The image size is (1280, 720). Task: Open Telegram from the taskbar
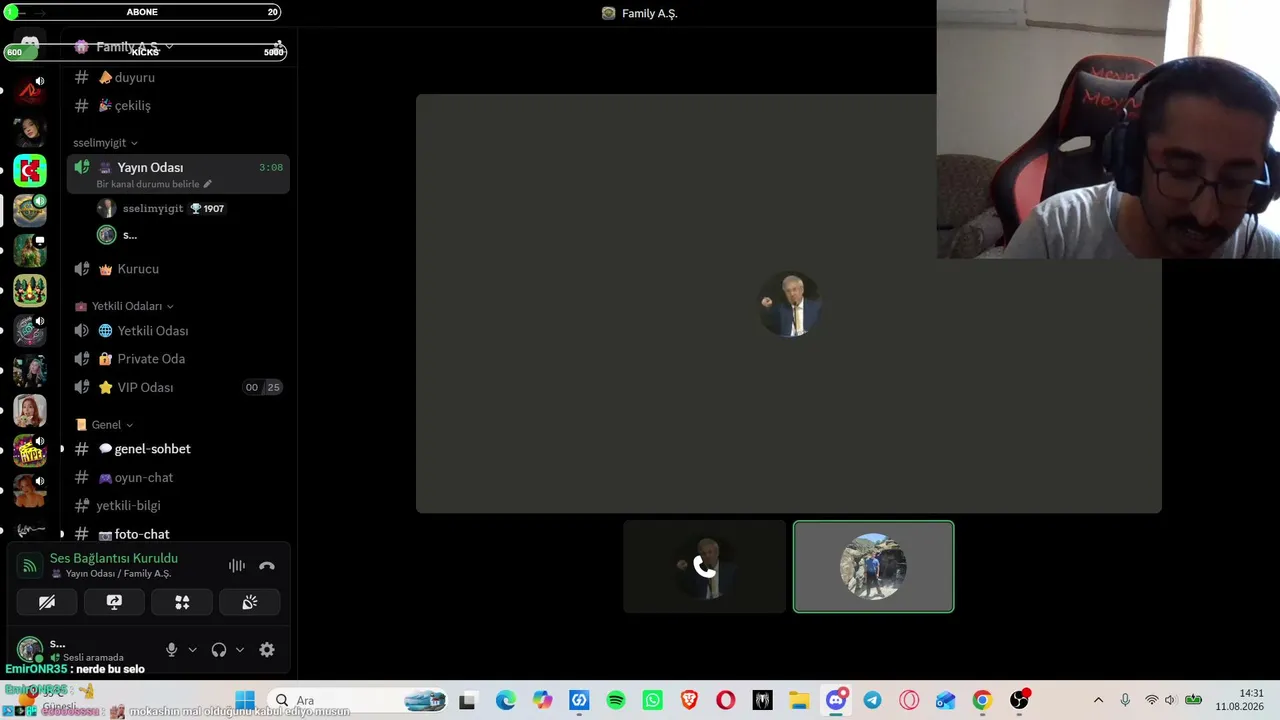tap(872, 701)
